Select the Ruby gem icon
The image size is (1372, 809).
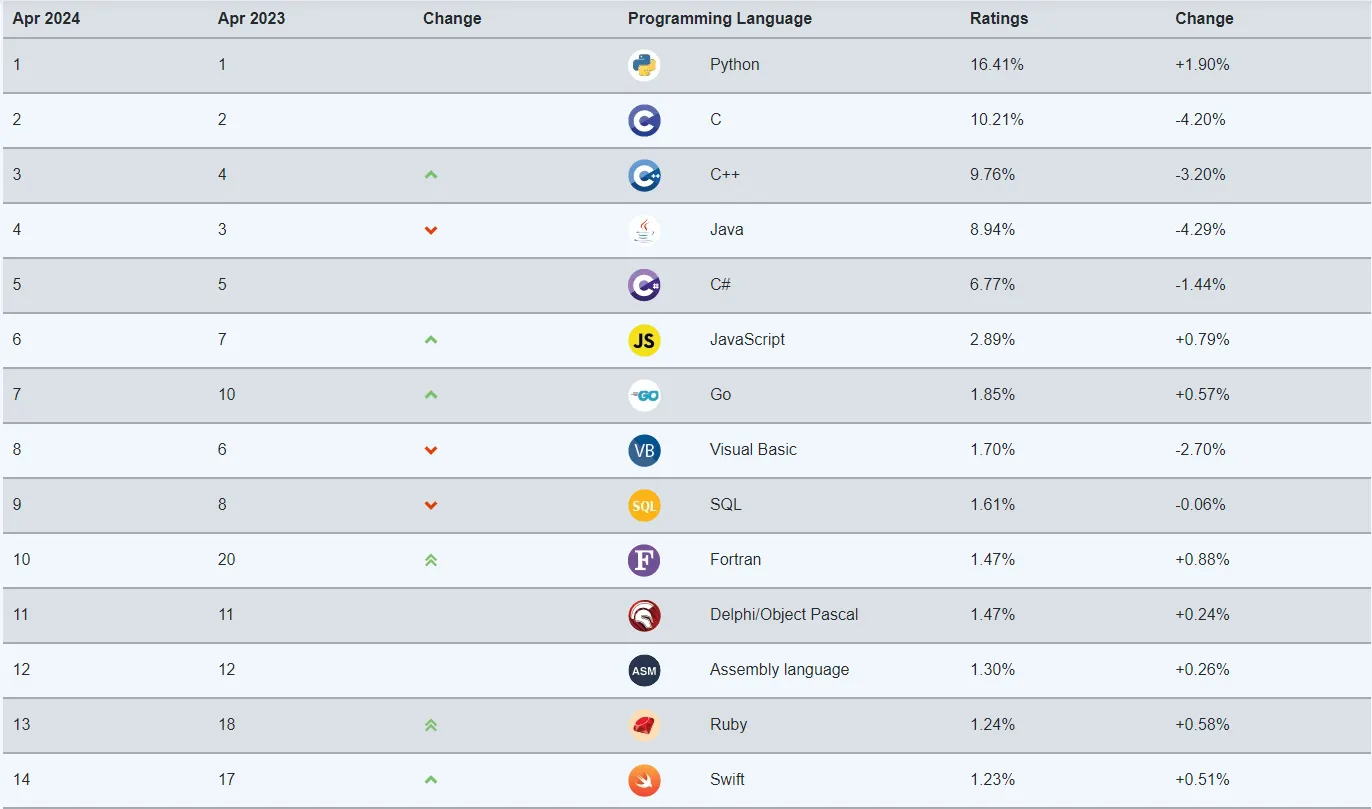644,725
